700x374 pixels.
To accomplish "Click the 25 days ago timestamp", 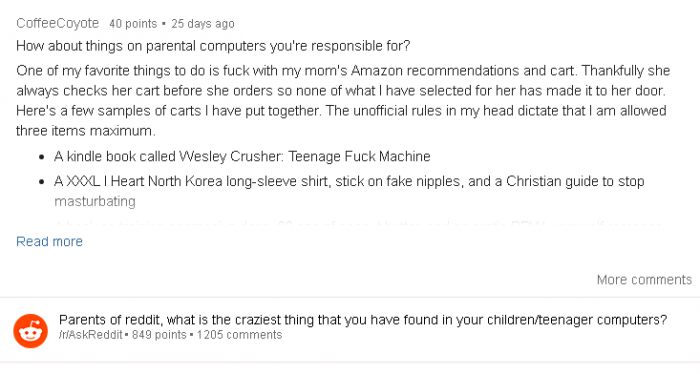I will pos(203,24).
